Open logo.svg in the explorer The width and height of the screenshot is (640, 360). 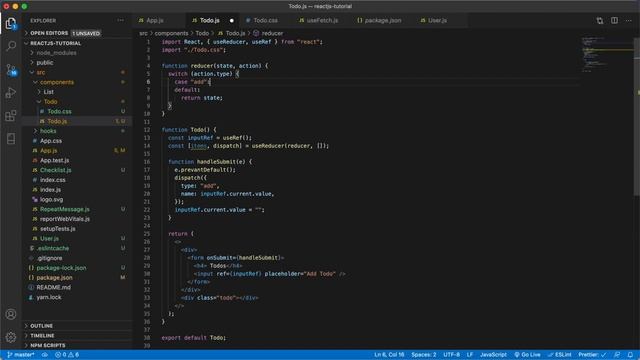point(51,200)
